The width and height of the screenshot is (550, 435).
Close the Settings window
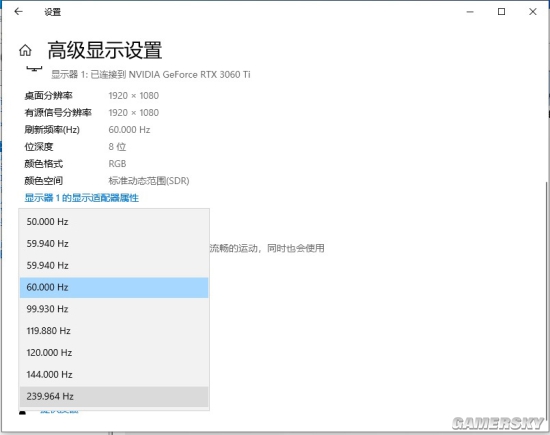pyautogui.click(x=533, y=12)
